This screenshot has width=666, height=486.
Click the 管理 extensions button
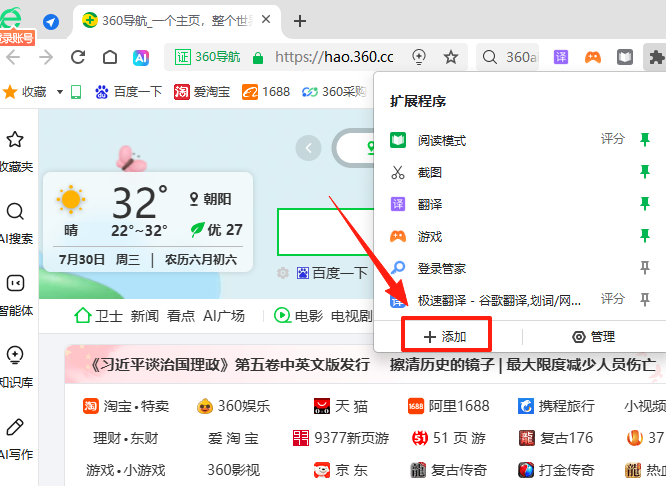593,337
